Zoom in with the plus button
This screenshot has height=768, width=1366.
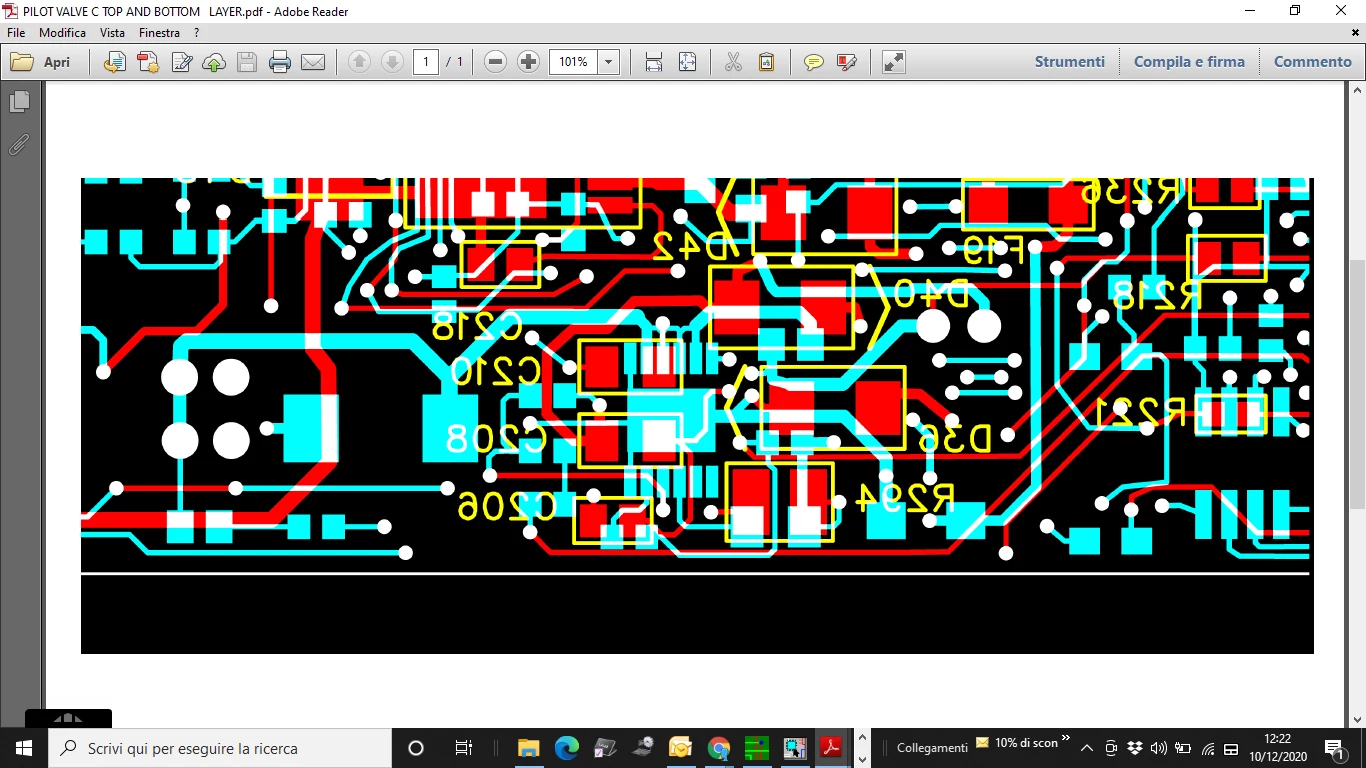[x=529, y=62]
